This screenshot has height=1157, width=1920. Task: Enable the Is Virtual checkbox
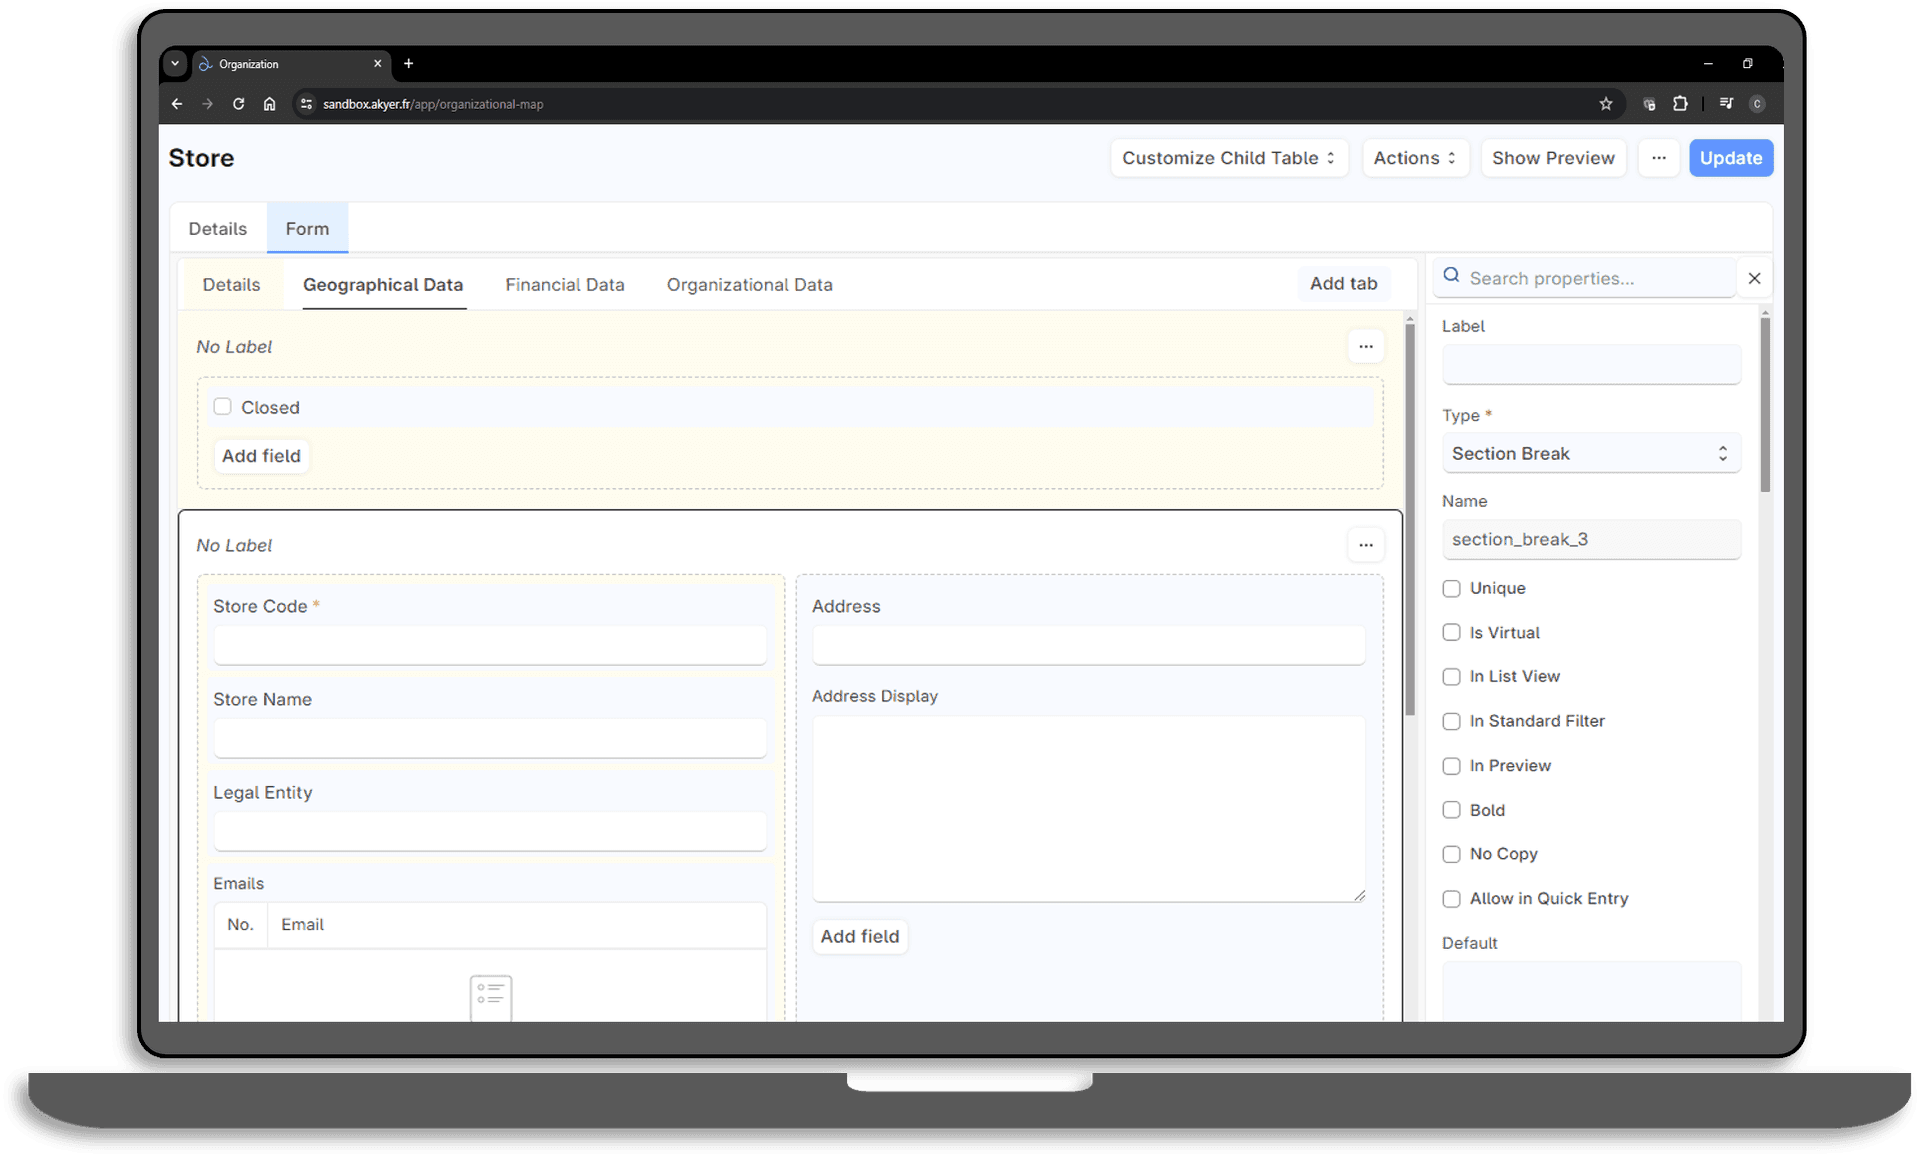point(1451,633)
